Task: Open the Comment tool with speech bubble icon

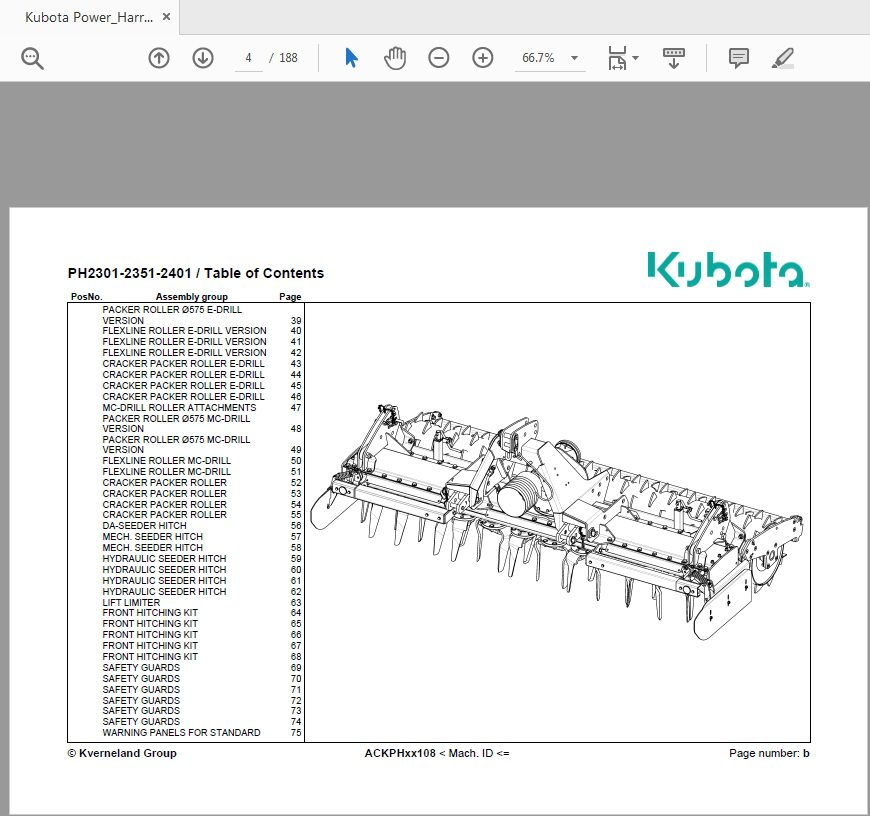Action: (738, 58)
